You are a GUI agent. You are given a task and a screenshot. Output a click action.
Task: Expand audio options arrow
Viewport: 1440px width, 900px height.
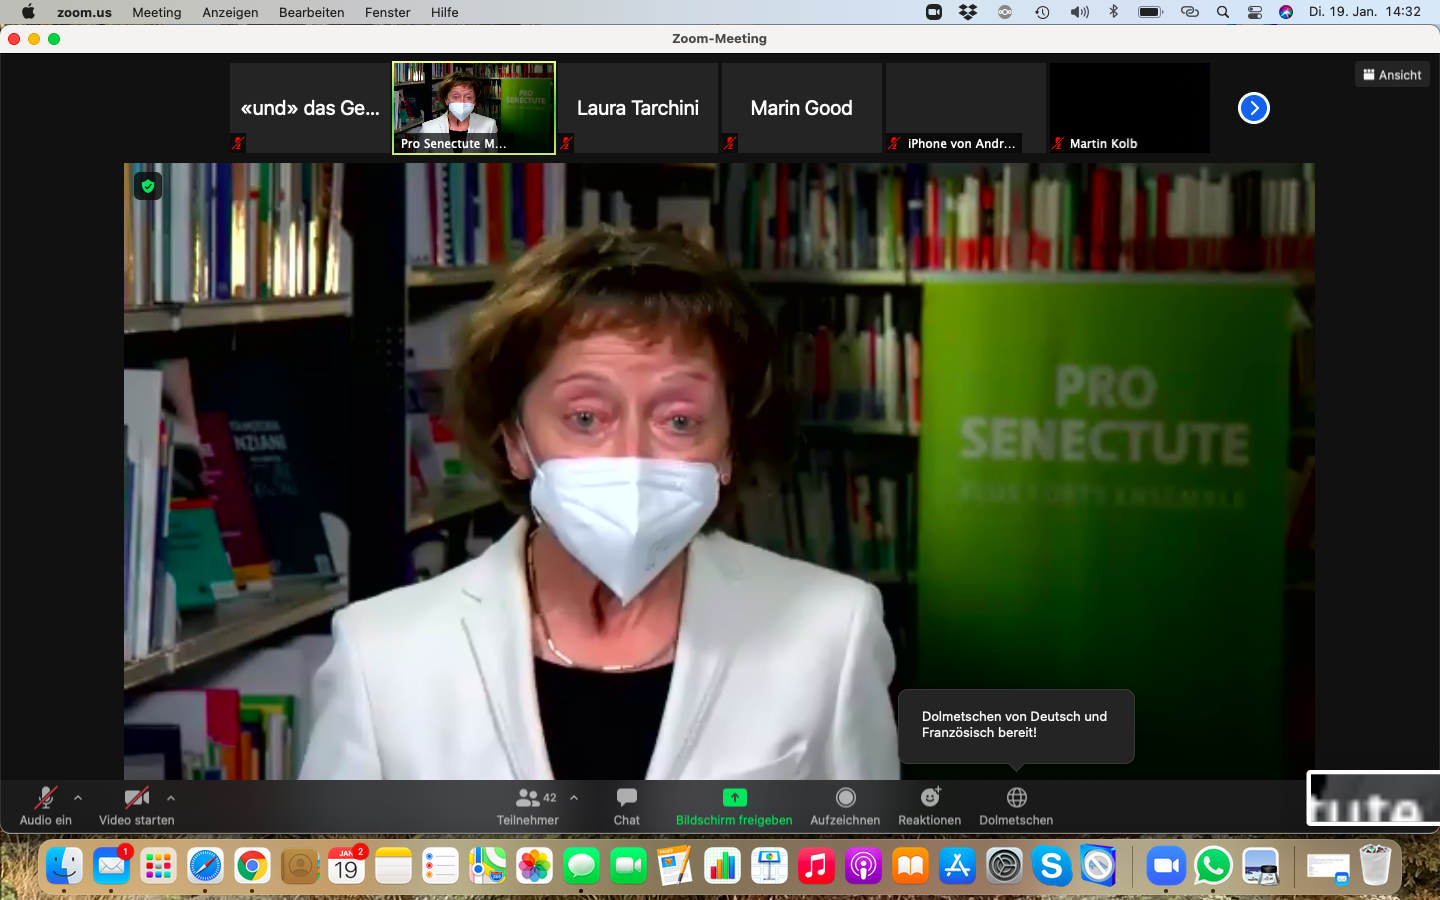pos(78,798)
